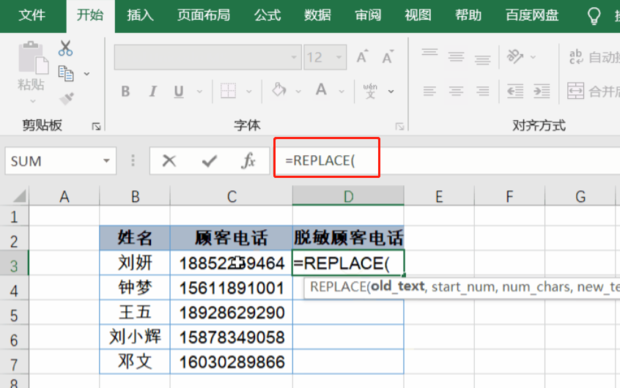The image size is (620, 388).
Task: Select column D header
Action: (x=348, y=196)
